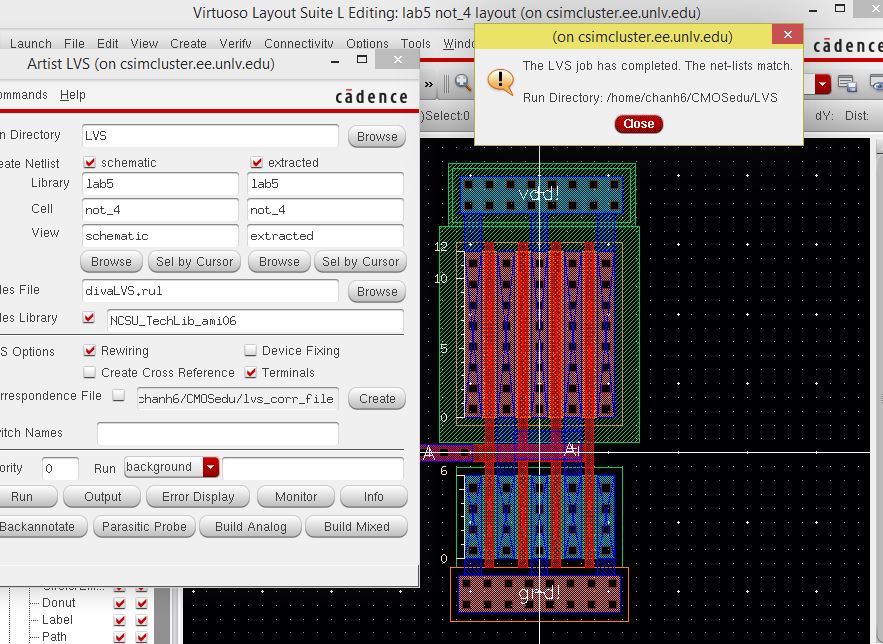Toggle the extracted netlist checkbox
The image size is (883, 644).
[257, 162]
